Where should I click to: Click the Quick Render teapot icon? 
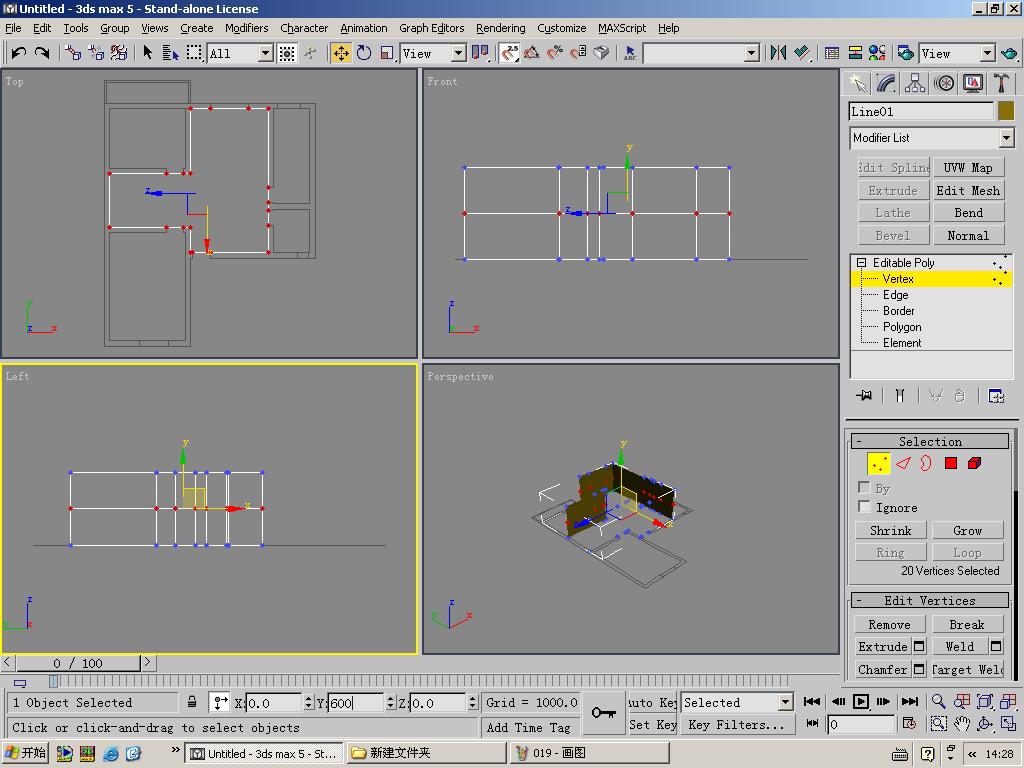(x=1009, y=53)
